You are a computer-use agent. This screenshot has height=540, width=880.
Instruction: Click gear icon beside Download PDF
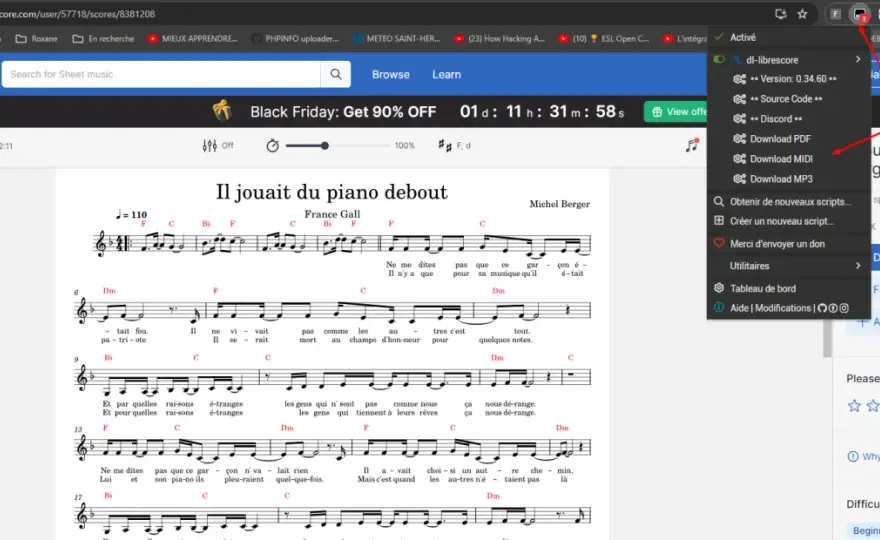click(x=740, y=139)
